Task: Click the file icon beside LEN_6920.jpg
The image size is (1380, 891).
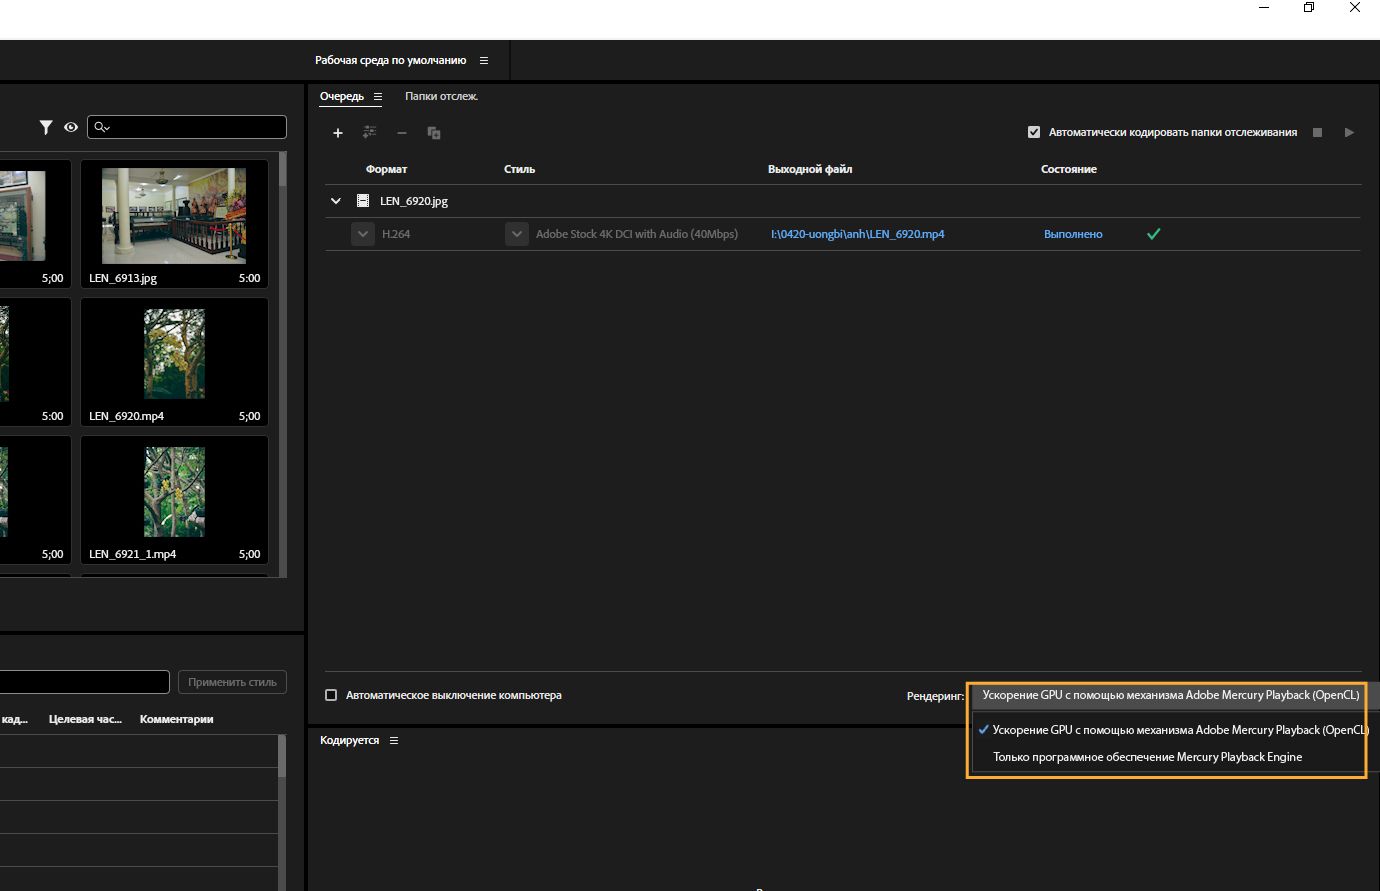Action: pyautogui.click(x=363, y=201)
